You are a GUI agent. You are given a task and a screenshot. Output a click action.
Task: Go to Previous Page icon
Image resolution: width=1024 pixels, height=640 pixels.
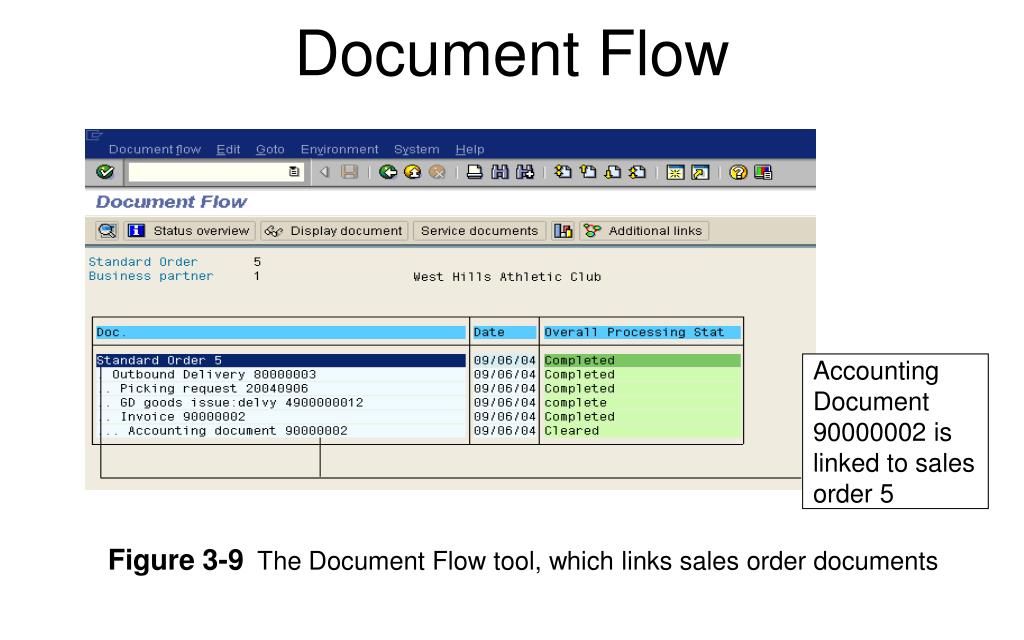pyautogui.click(x=588, y=172)
